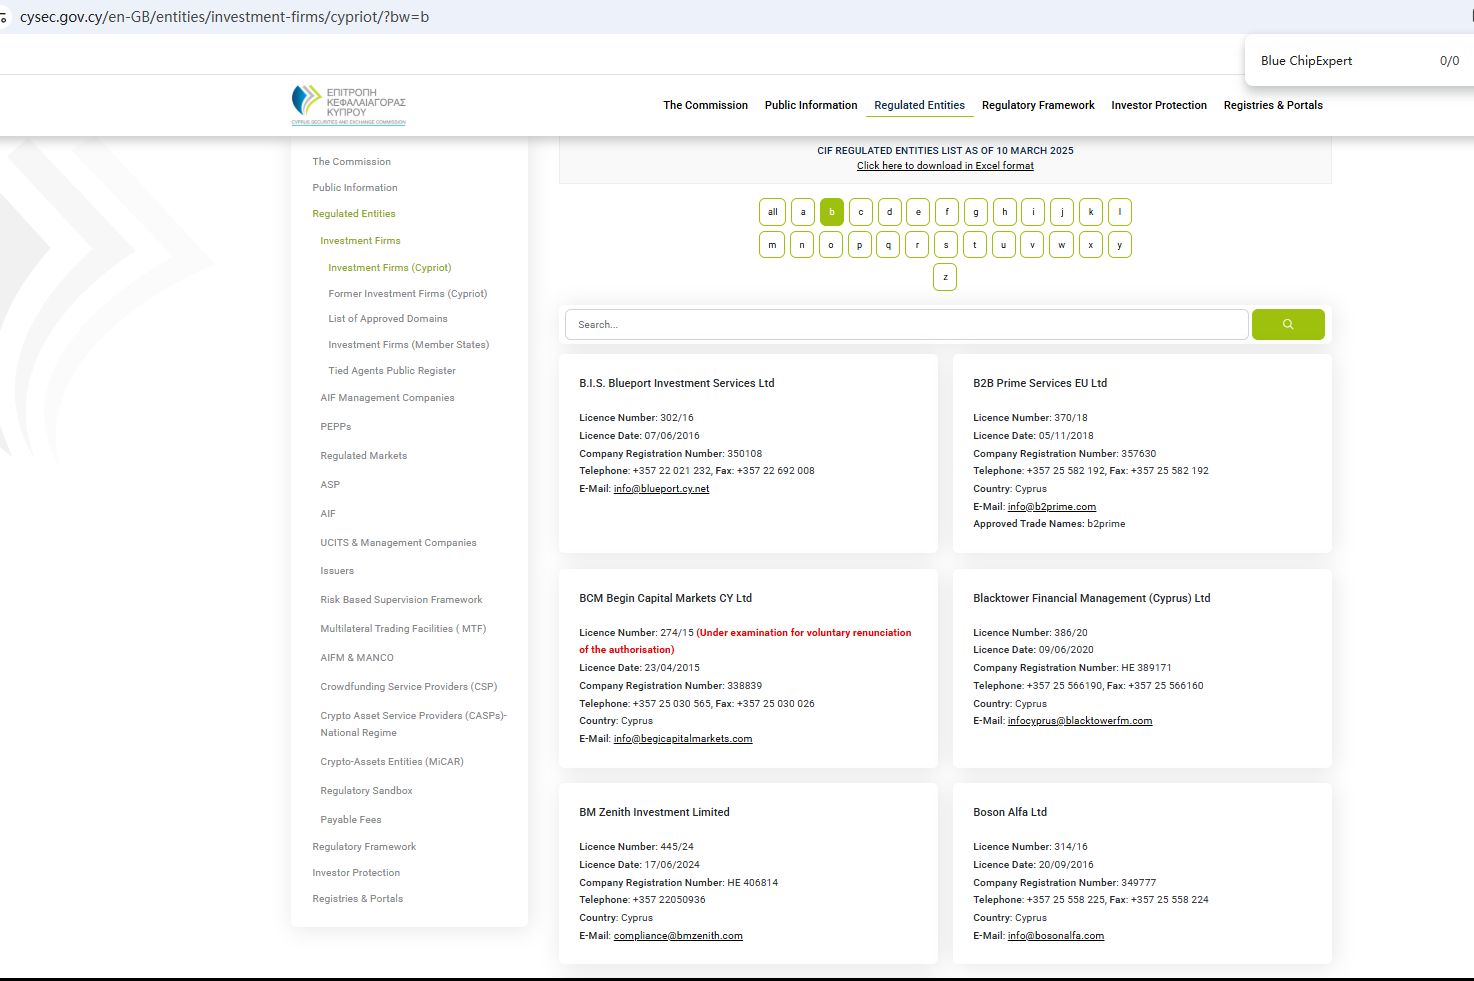Click the site info icon beside URL
Image resolution: width=1474 pixels, height=981 pixels.
pos(4,17)
